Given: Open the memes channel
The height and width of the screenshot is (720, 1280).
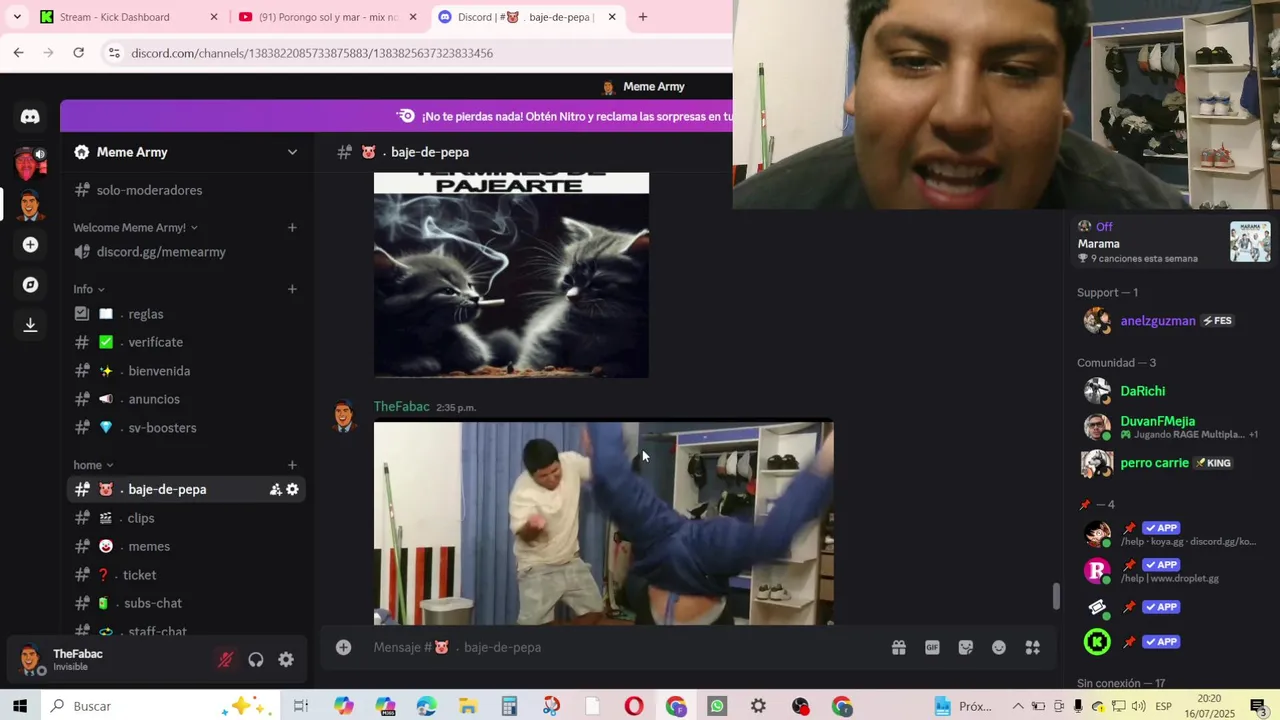Looking at the screenshot, I should (x=187, y=547).
